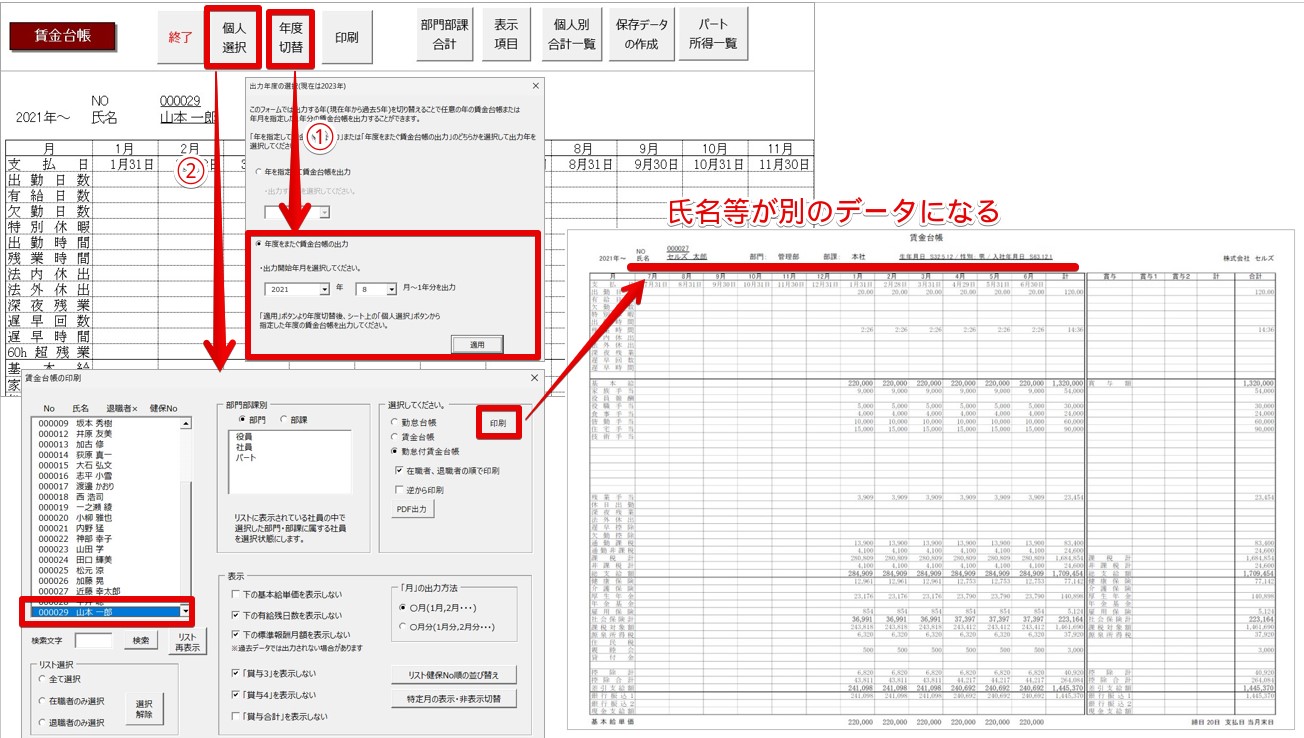The height and width of the screenshot is (738, 1304).
Task: Click the 年度切替 toolbar button
Action: tap(291, 37)
